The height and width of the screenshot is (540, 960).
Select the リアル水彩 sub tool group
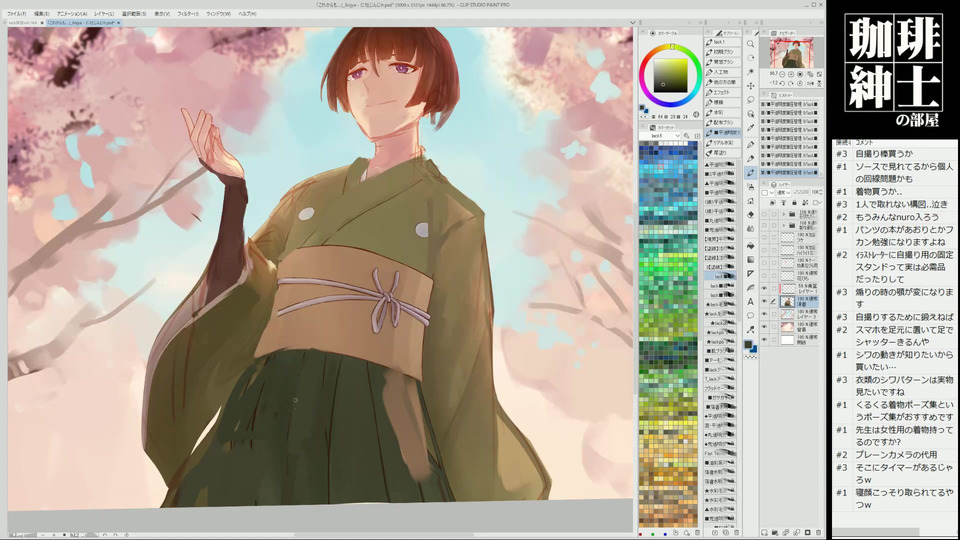(x=722, y=143)
